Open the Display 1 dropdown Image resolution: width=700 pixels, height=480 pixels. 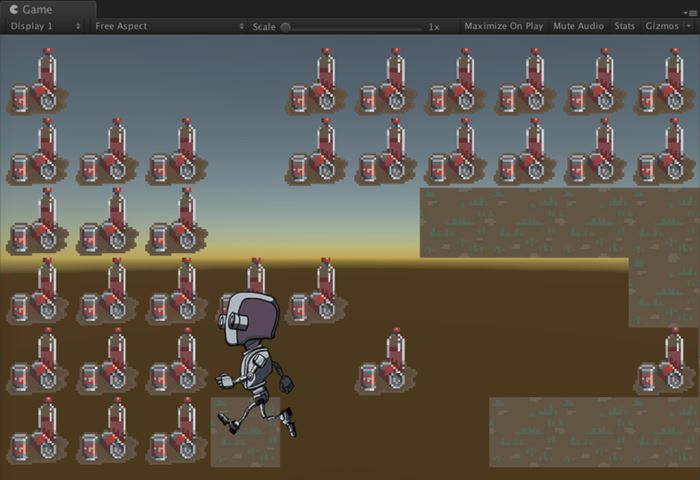click(45, 26)
